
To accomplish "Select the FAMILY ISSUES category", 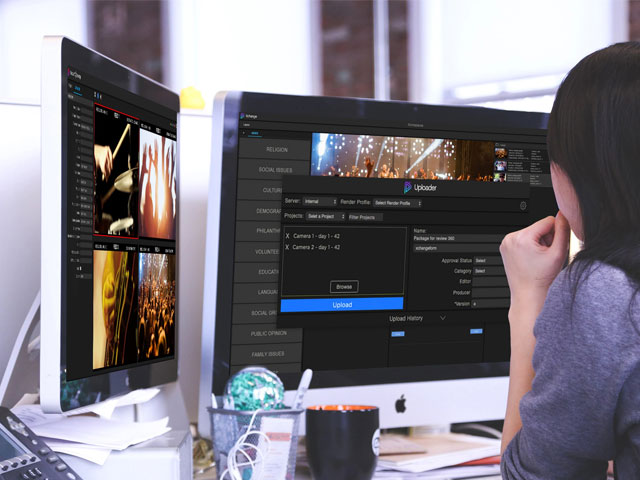I will coord(267,354).
